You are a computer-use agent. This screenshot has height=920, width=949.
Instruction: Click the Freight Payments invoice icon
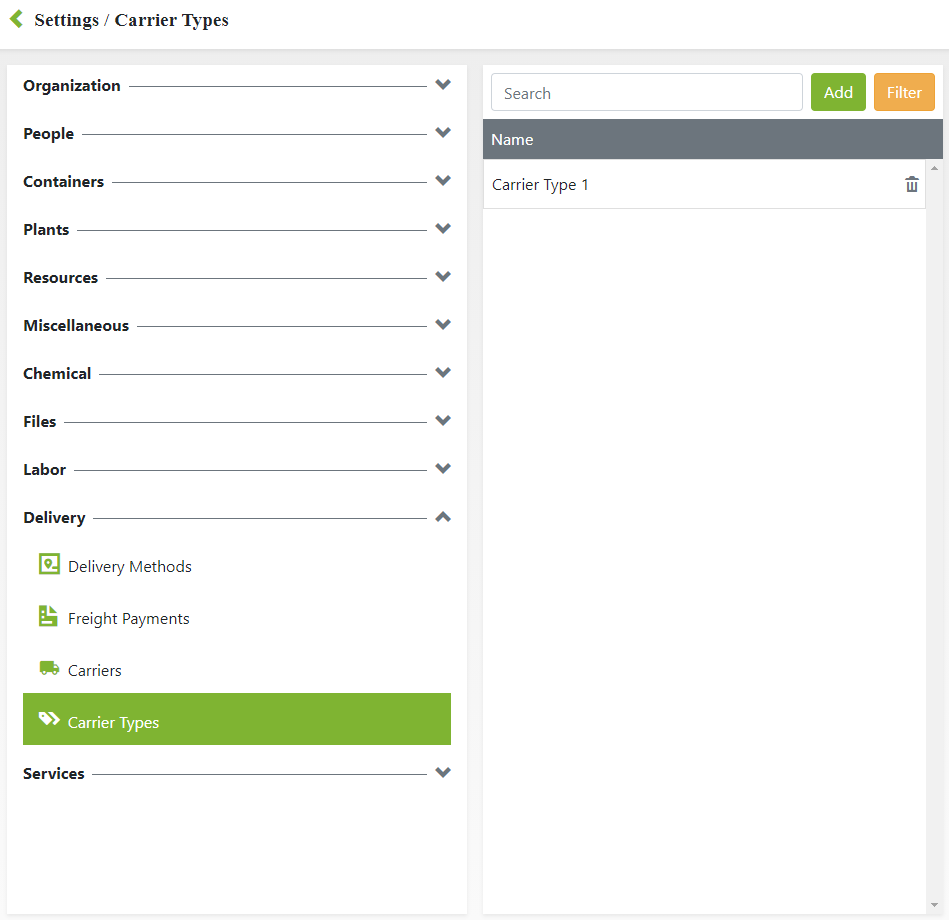click(48, 617)
